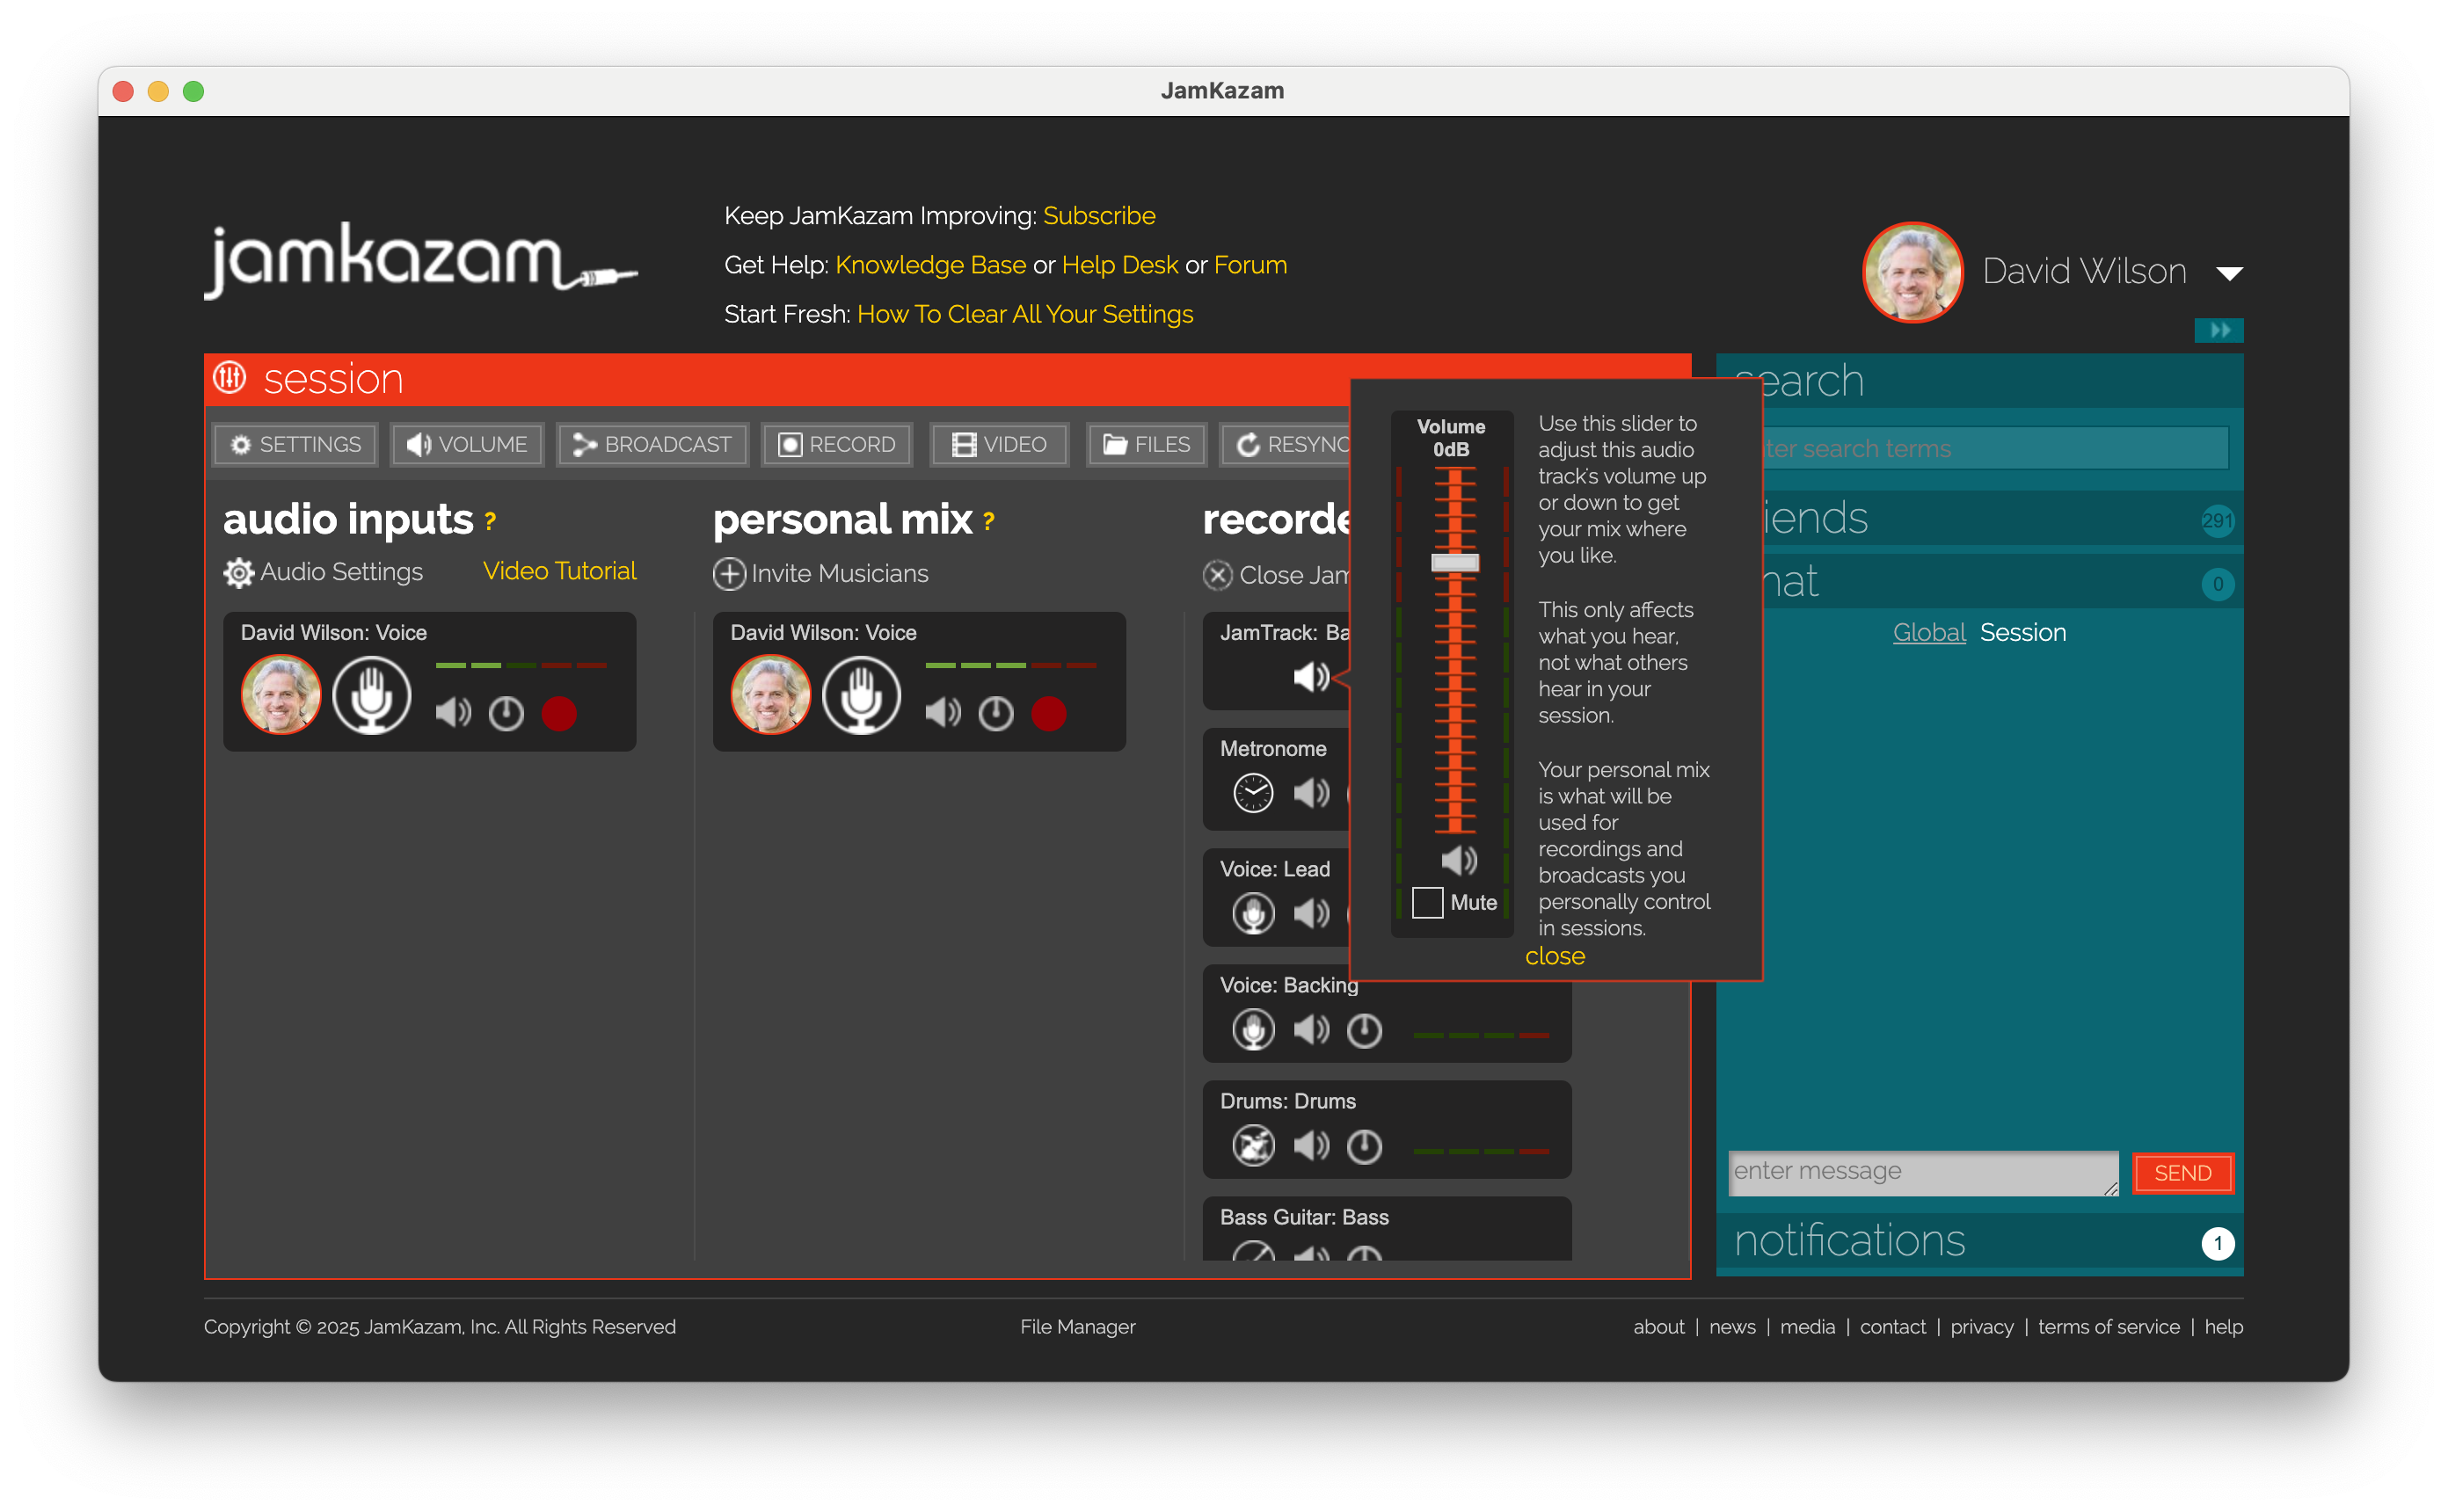Screen dimensions: 2448x1512
Task: Open volume for Voice: Backing track
Action: coord(1311,1029)
